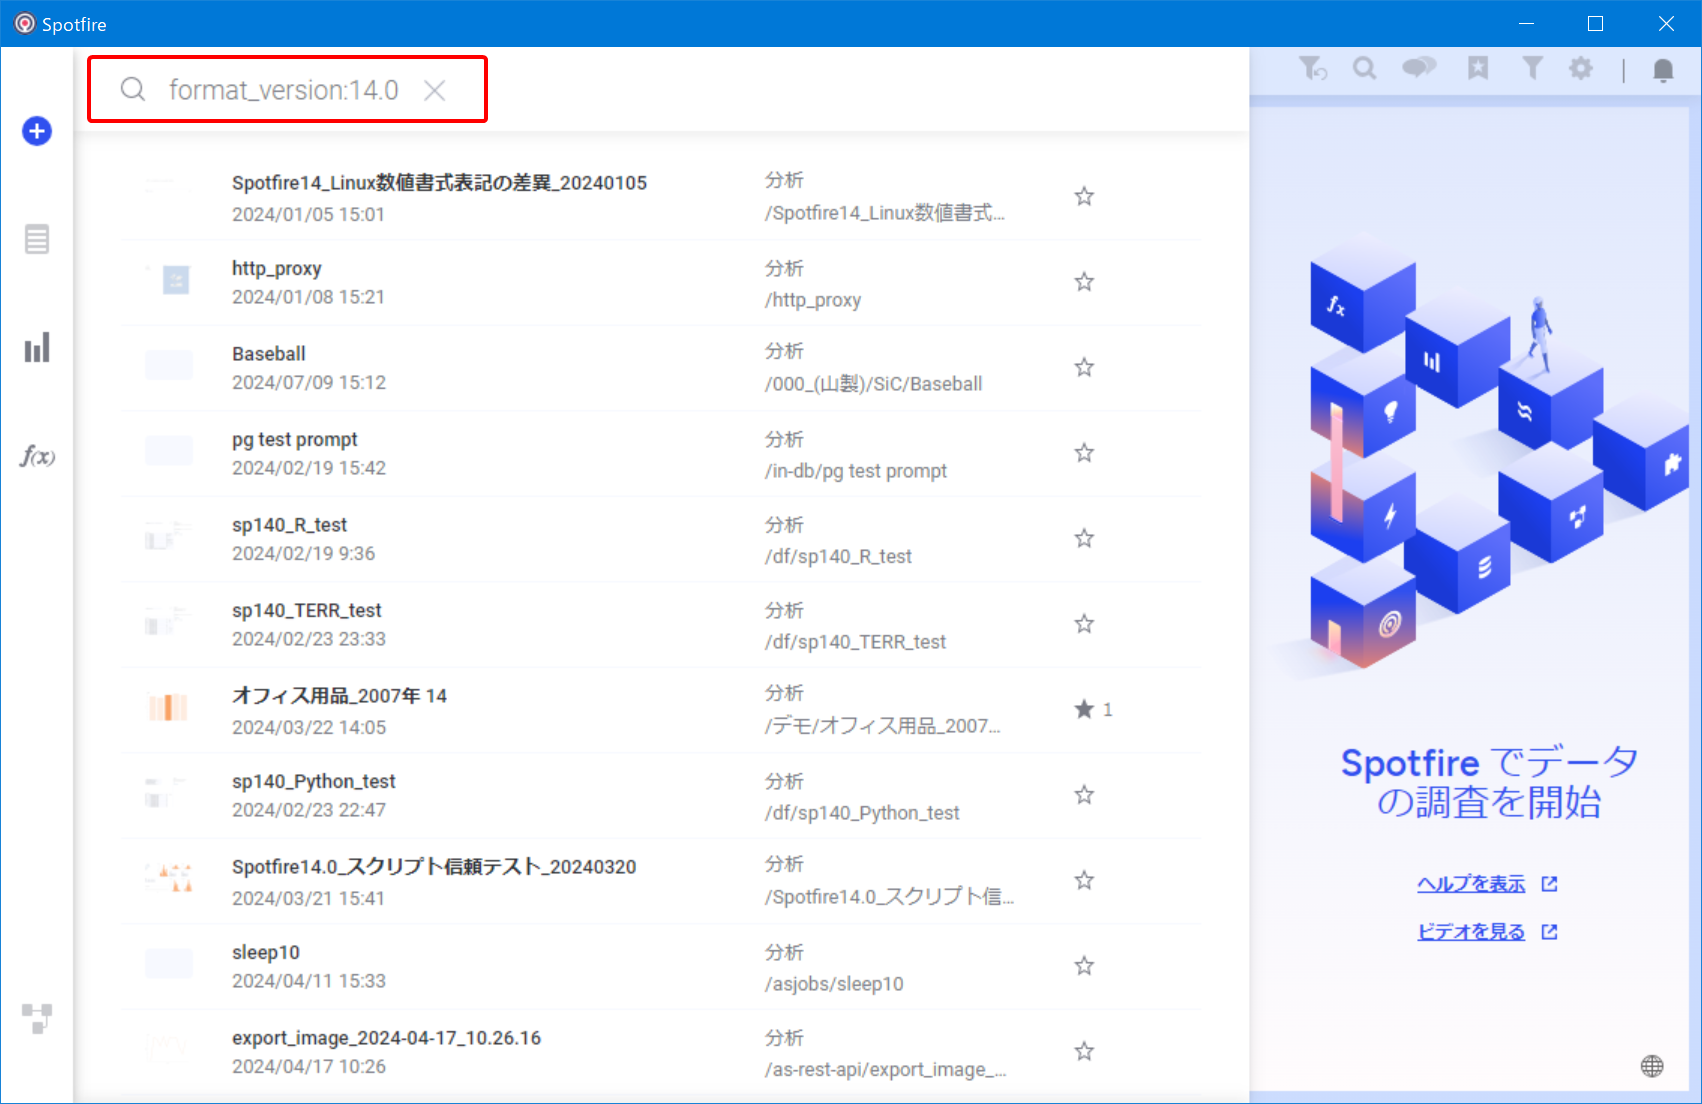Open the f(x) functions sidebar icon
The width and height of the screenshot is (1702, 1104).
coord(37,456)
